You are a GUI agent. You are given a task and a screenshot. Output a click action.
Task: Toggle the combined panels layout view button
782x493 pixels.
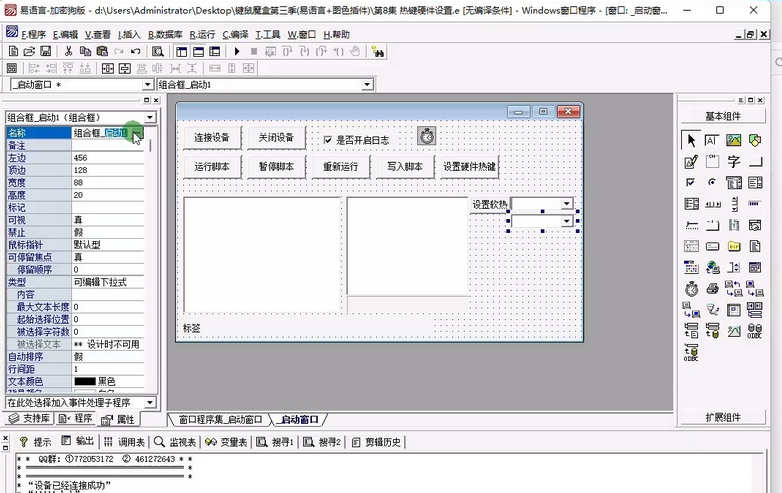click(x=214, y=51)
